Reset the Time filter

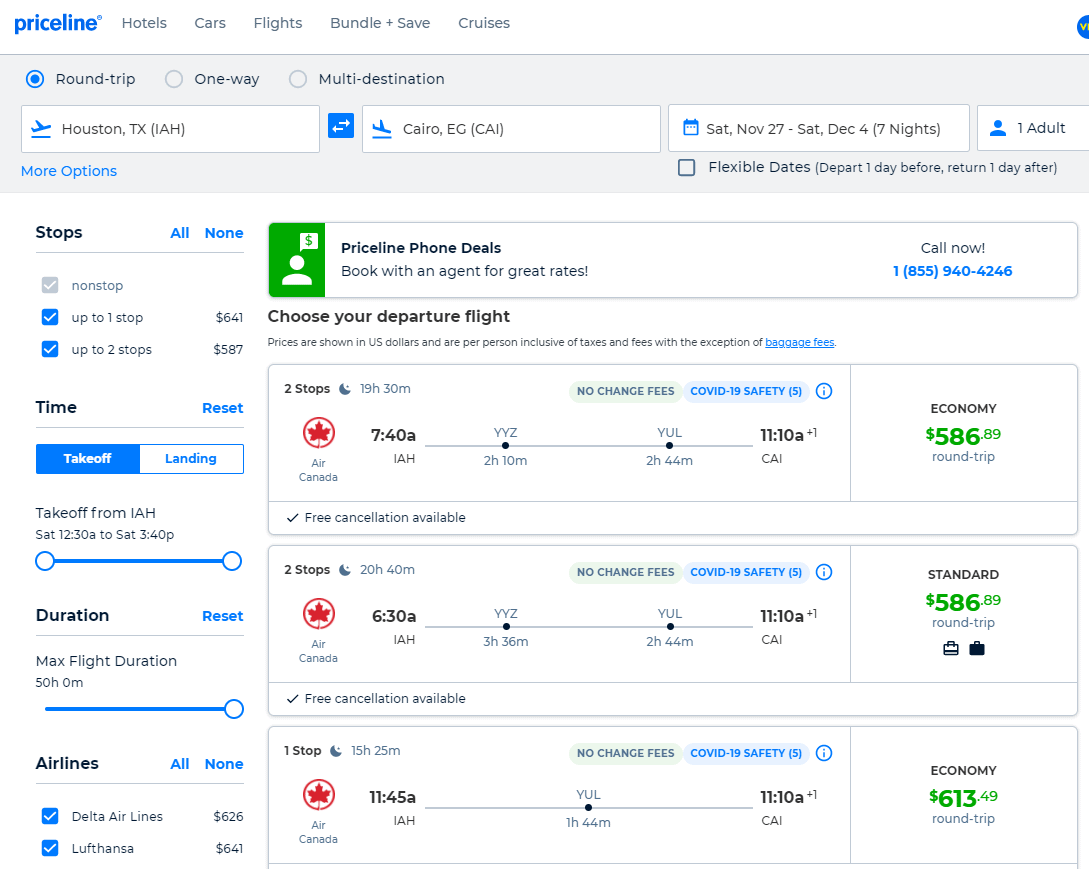point(222,408)
